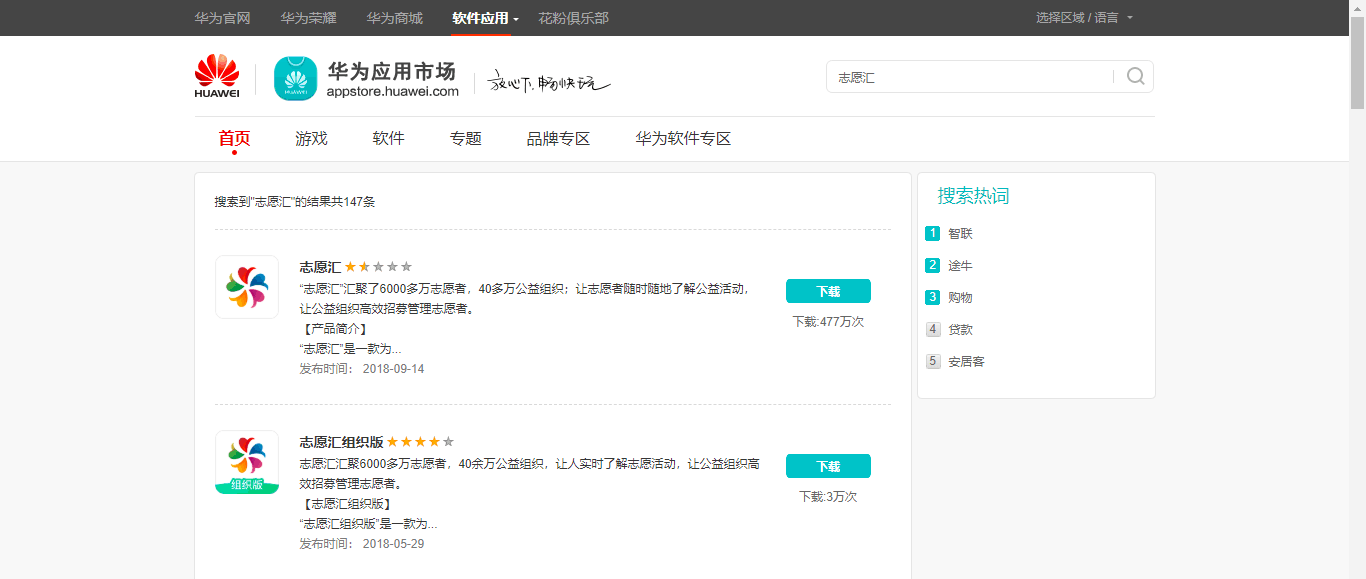
Task: Select the 游戏 tab
Action: (x=311, y=139)
